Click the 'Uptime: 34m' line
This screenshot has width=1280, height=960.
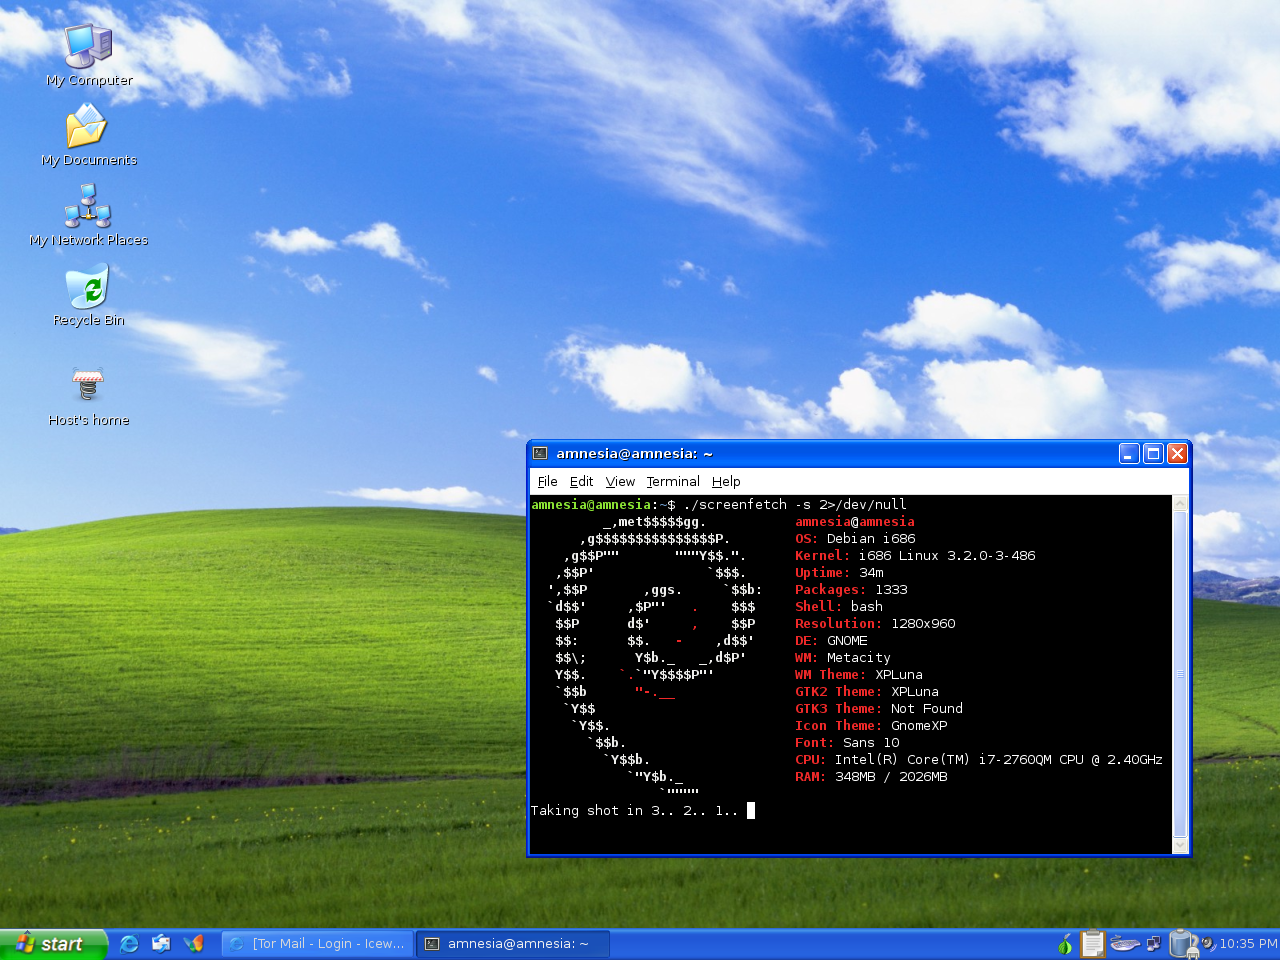click(839, 572)
